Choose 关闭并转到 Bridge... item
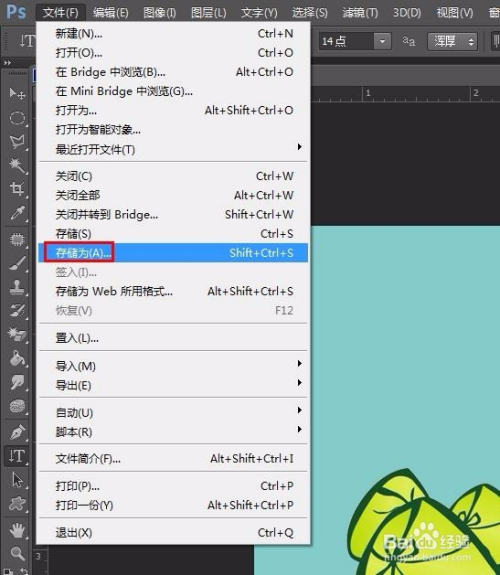This screenshot has width=500, height=575. coord(173,215)
